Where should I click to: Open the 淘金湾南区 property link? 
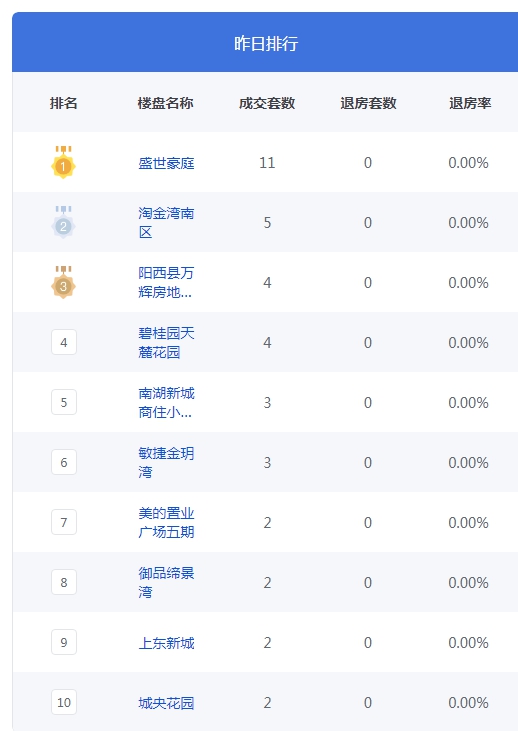click(166, 222)
